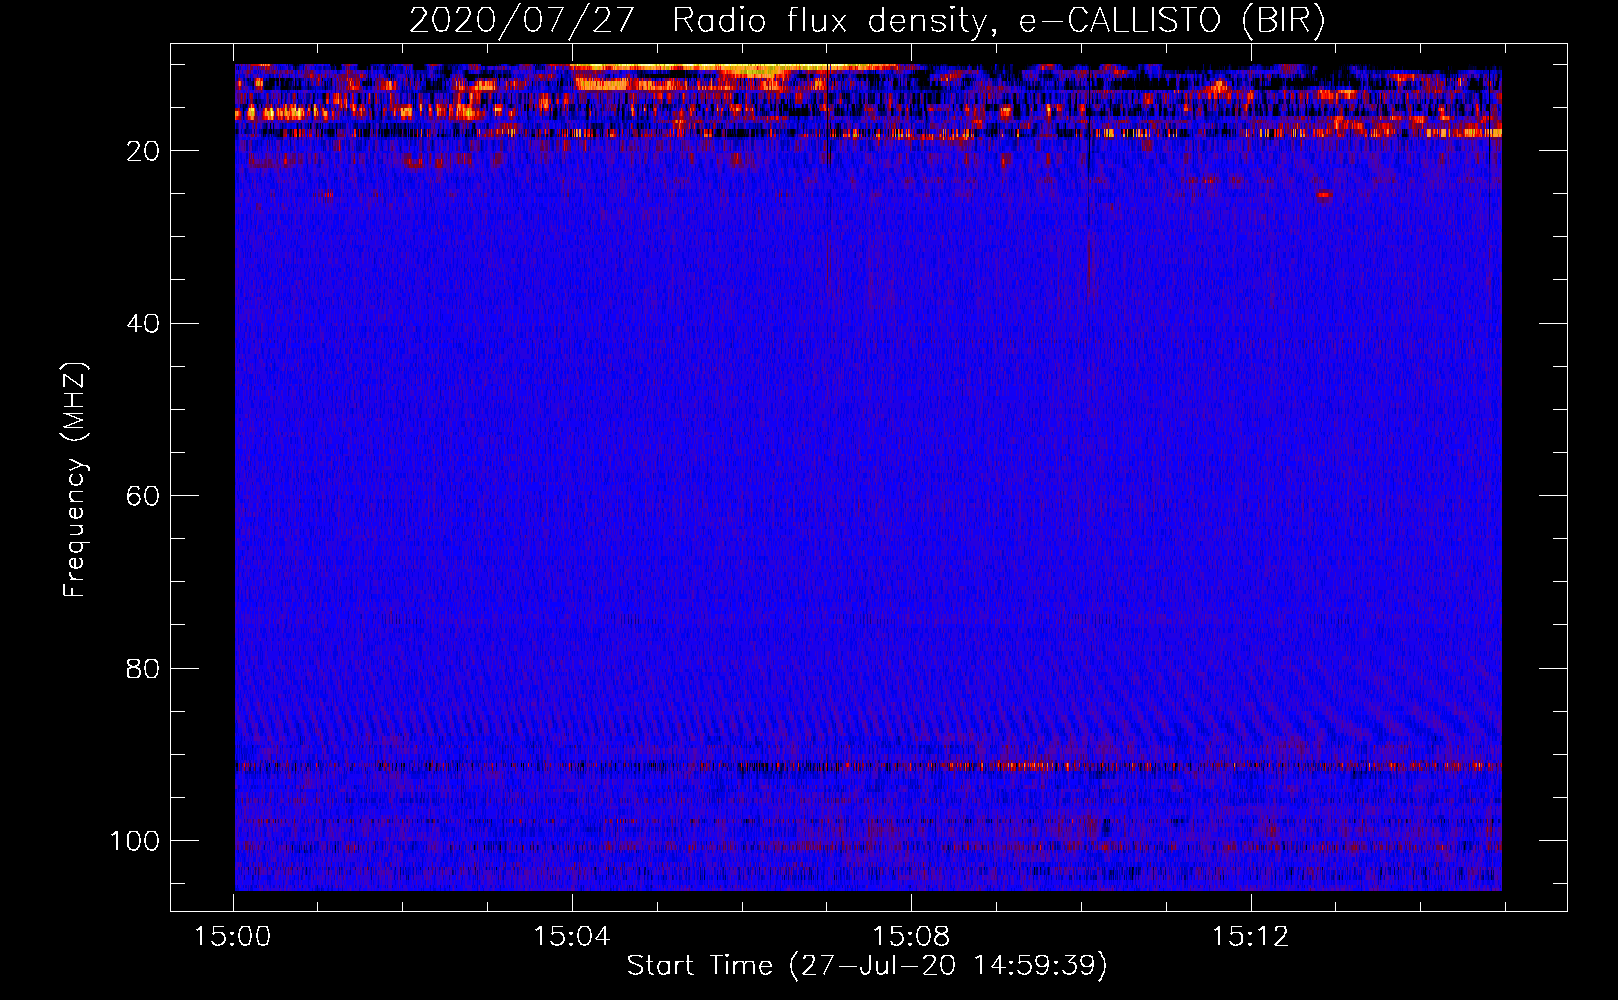Click the 15:08 time tick label
Image resolution: width=1618 pixels, height=1000 pixels.
(911, 937)
